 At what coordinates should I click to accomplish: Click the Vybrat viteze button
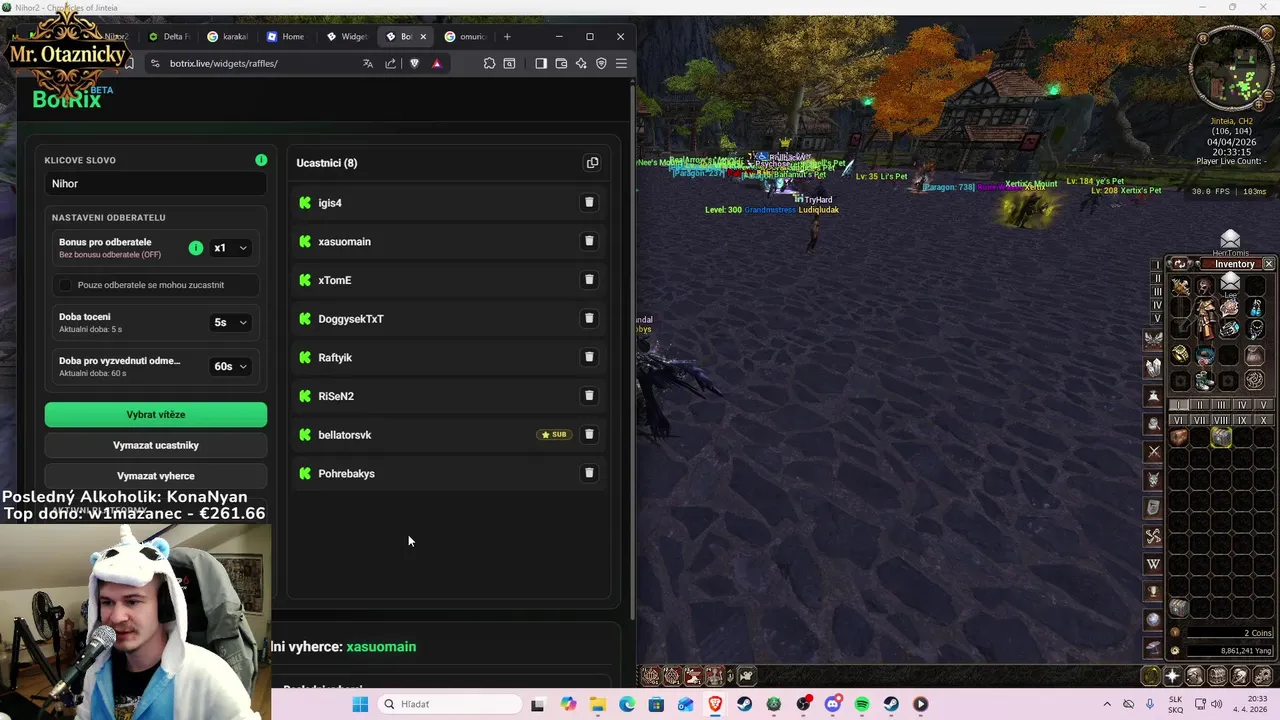point(156,414)
